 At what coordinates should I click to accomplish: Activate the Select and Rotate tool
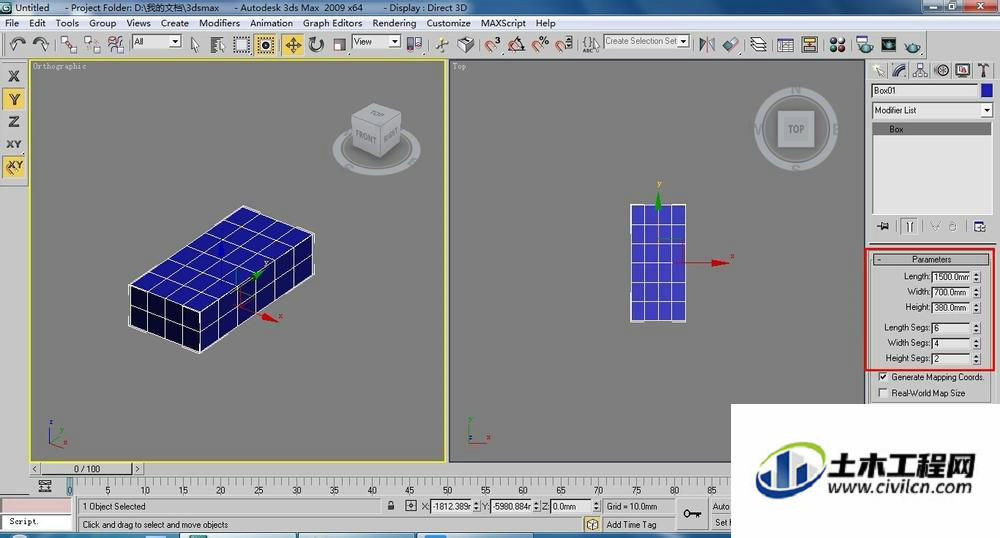click(316, 44)
